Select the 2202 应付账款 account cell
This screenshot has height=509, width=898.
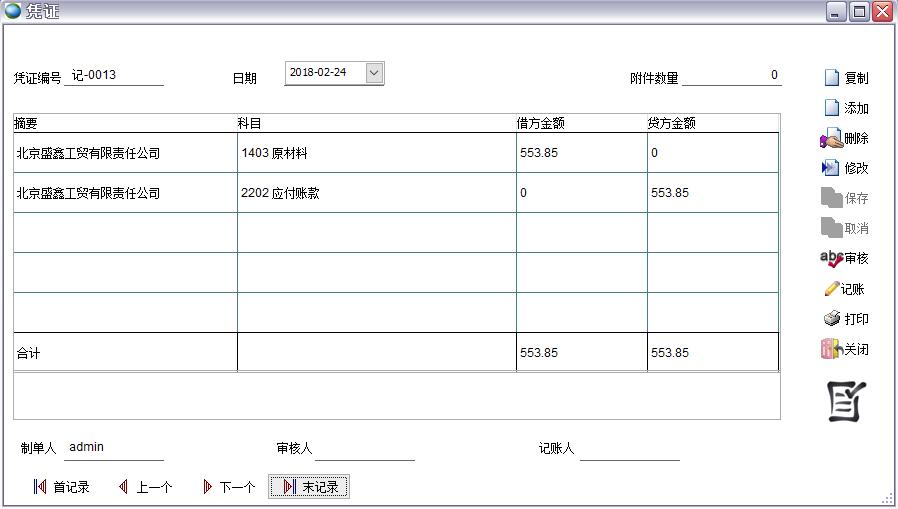(376, 193)
